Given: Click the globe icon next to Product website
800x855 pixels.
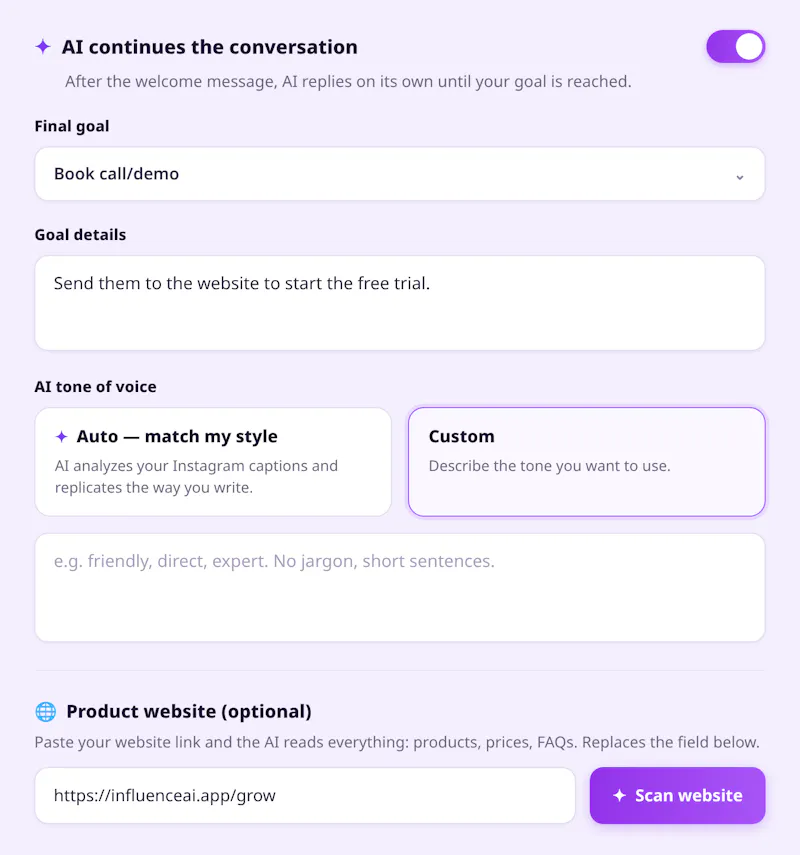Looking at the screenshot, I should coord(46,712).
